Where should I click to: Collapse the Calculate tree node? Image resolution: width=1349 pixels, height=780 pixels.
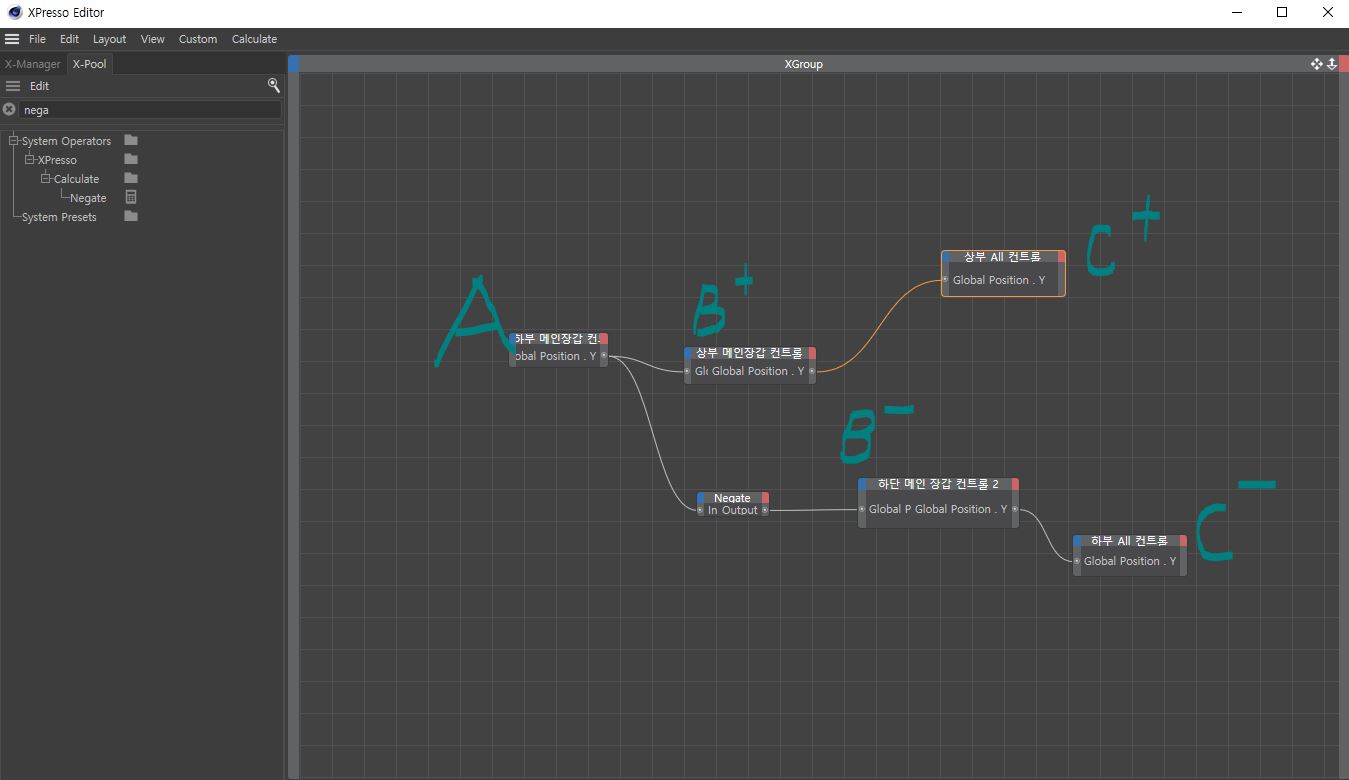point(46,178)
